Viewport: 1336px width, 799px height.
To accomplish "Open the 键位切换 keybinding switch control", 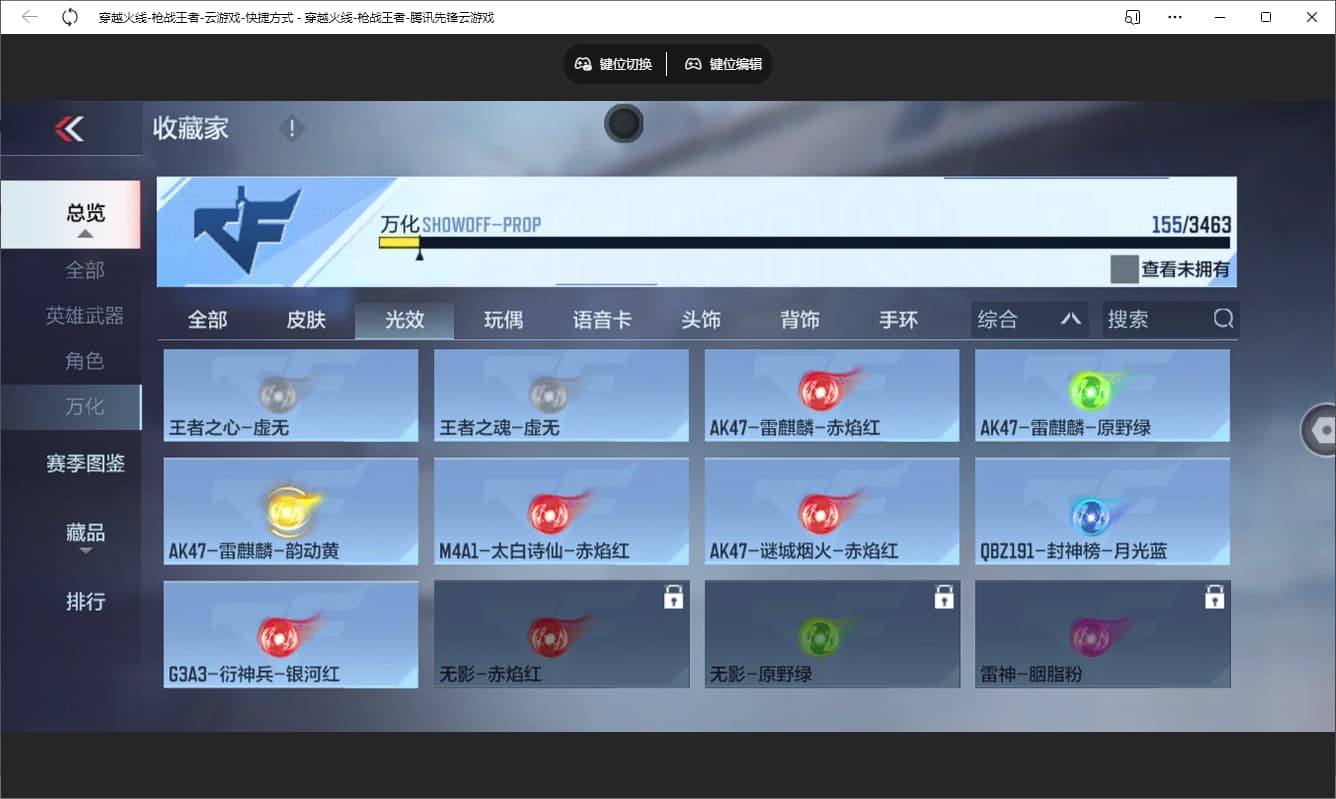I will click(x=613, y=64).
